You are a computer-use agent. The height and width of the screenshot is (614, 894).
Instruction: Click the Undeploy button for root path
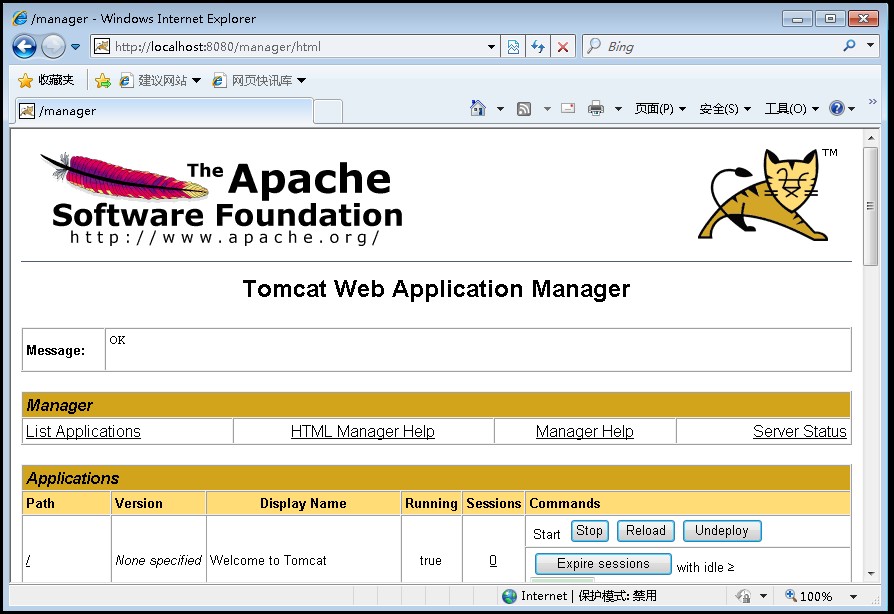[x=721, y=531]
